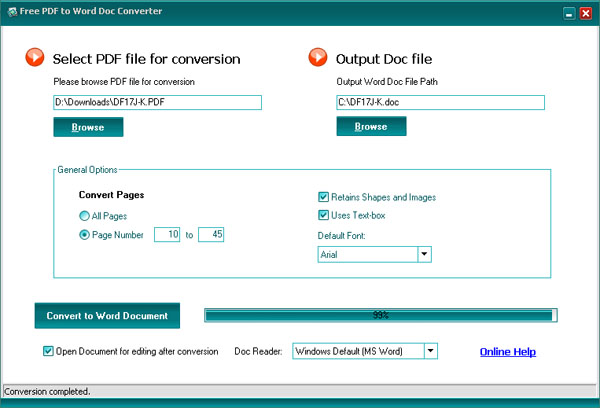Select the All Pages radio button
The width and height of the screenshot is (600, 408).
coord(85,215)
